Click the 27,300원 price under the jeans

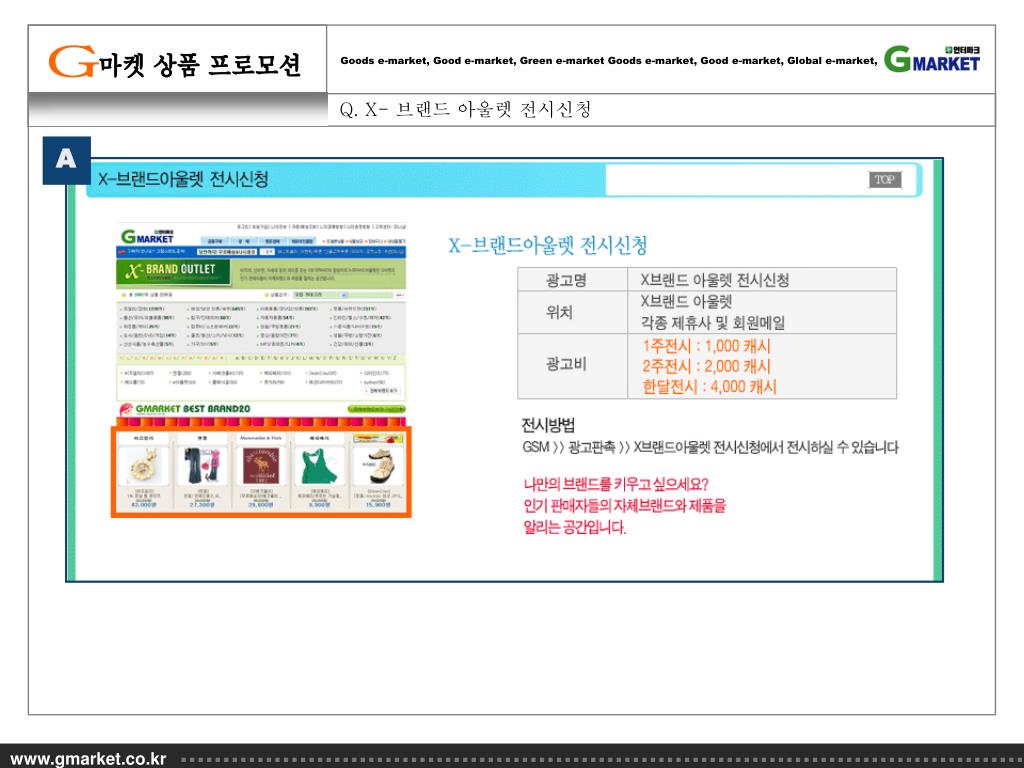pyautogui.click(x=202, y=505)
